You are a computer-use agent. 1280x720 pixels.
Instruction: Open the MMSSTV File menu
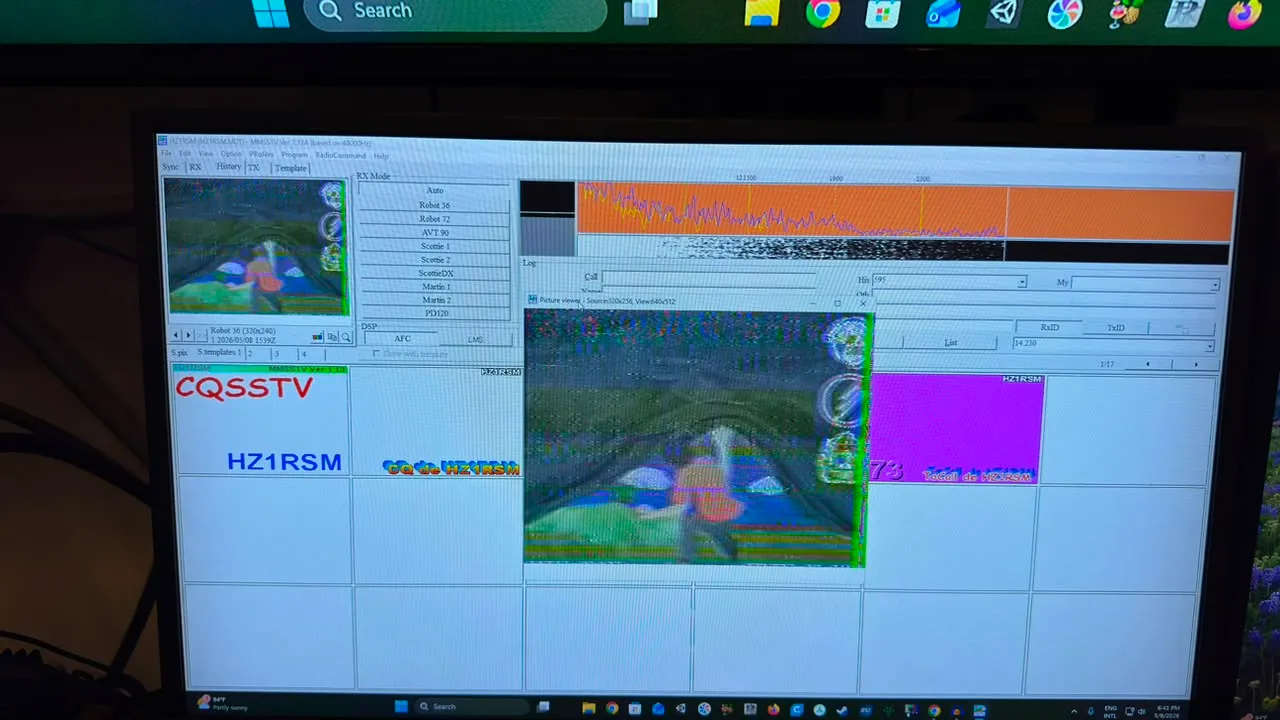click(167, 153)
